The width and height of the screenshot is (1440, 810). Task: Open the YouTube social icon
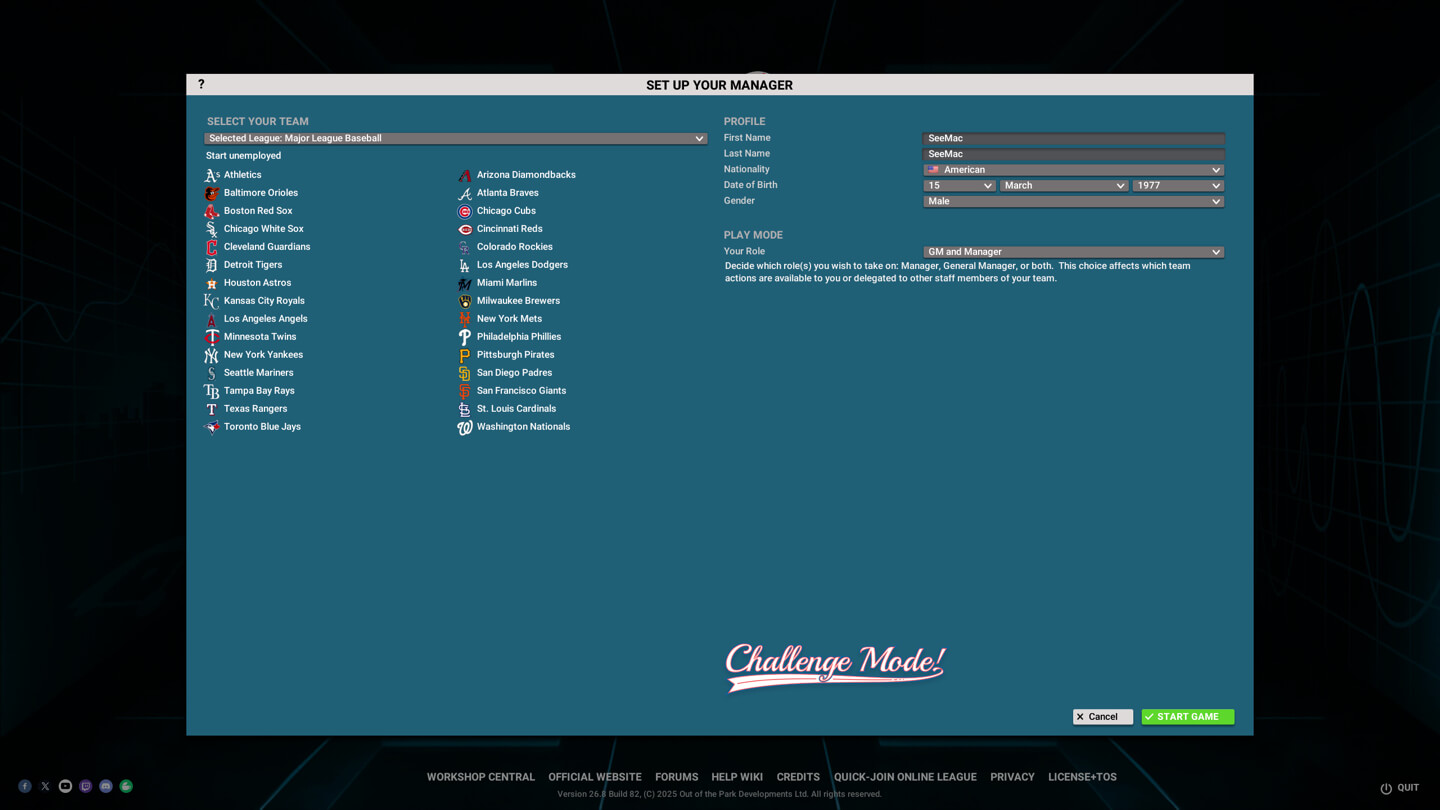(65, 786)
